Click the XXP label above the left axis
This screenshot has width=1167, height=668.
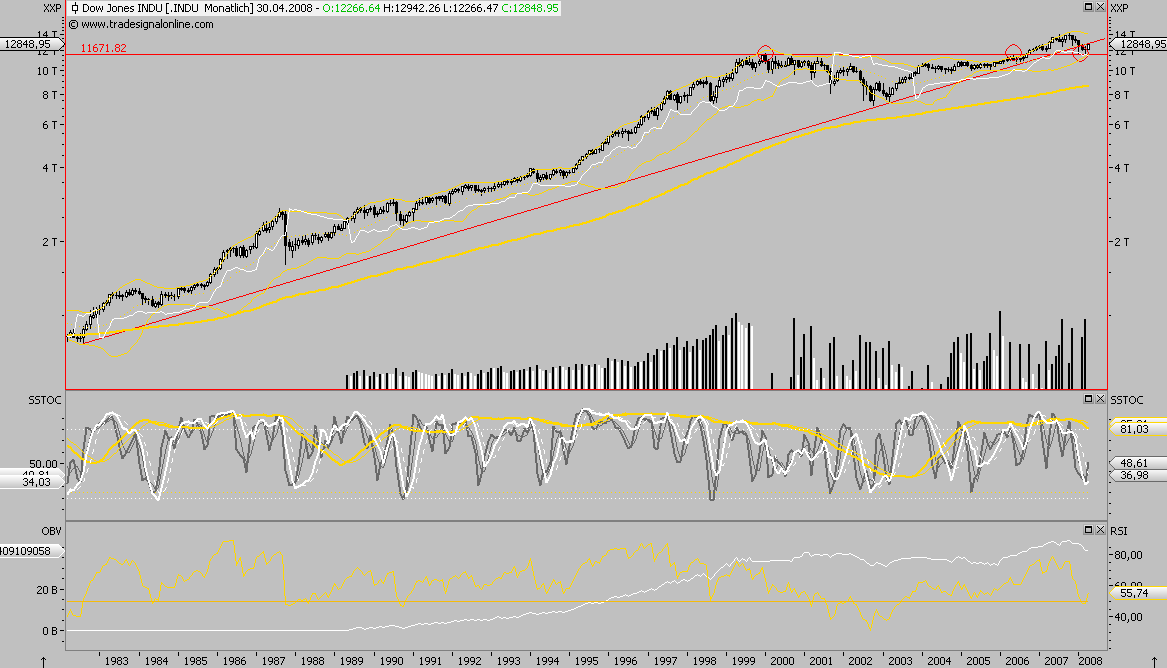(x=52, y=8)
